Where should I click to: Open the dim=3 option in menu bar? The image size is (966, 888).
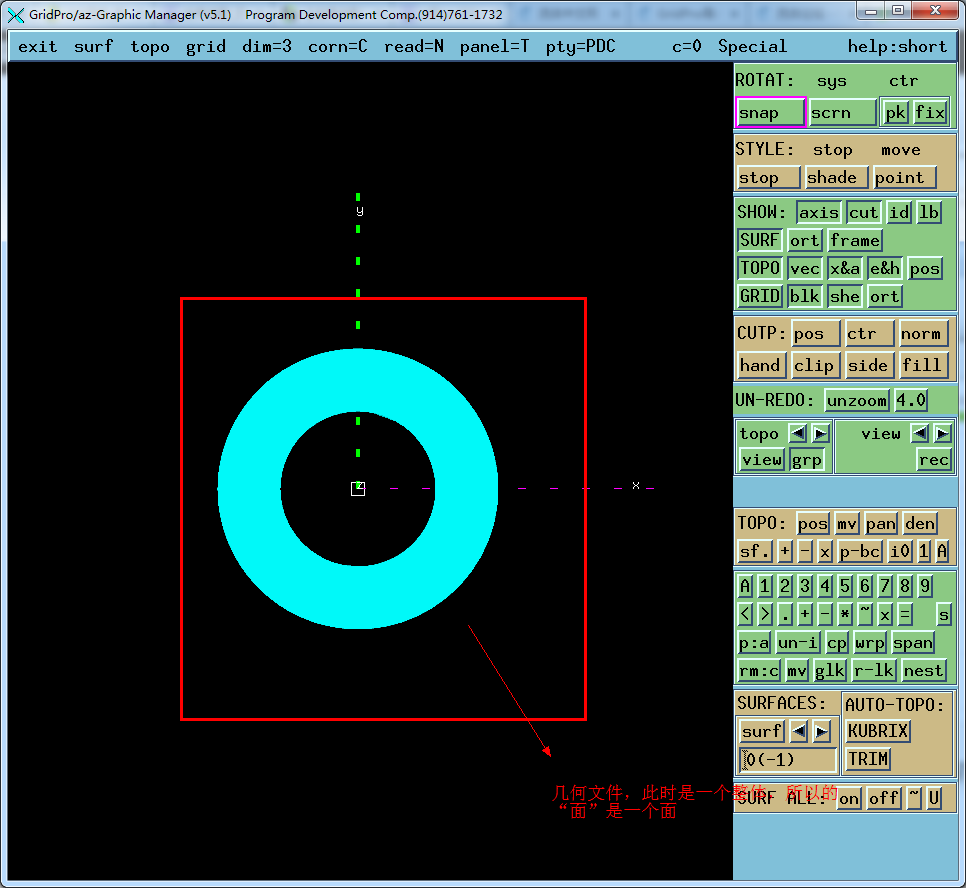[267, 47]
